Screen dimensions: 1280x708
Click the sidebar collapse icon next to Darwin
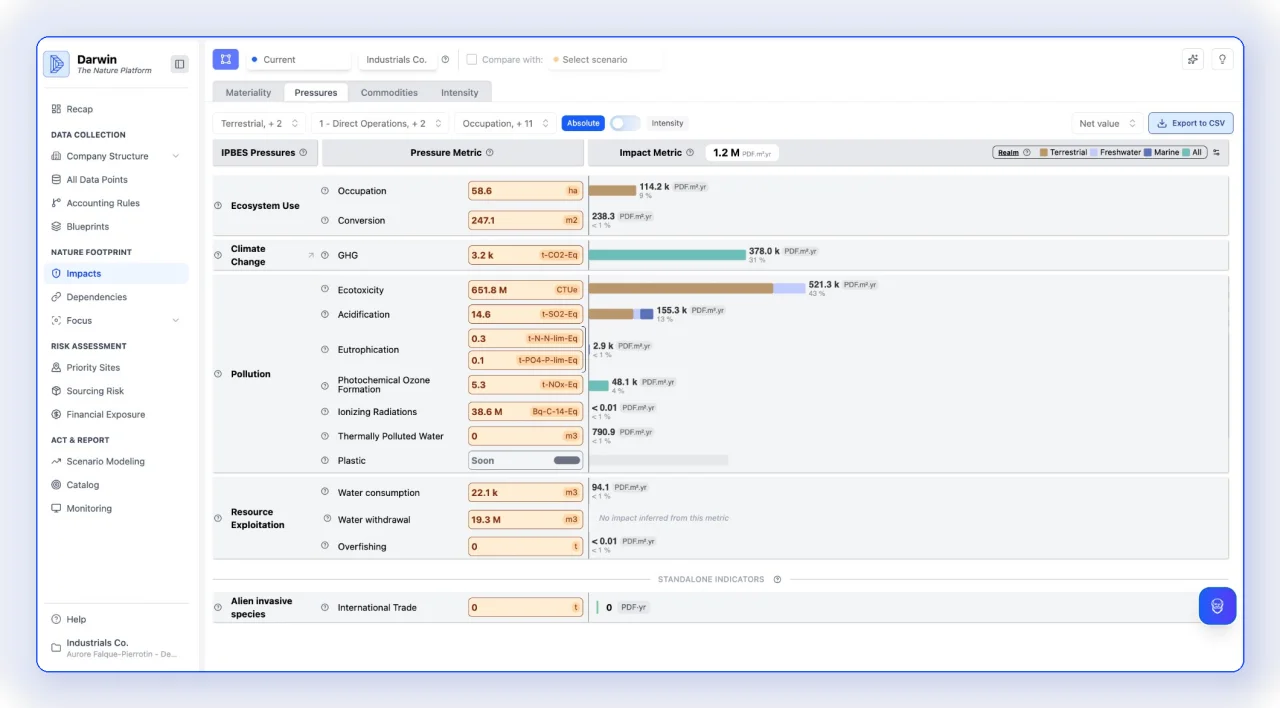(179, 63)
